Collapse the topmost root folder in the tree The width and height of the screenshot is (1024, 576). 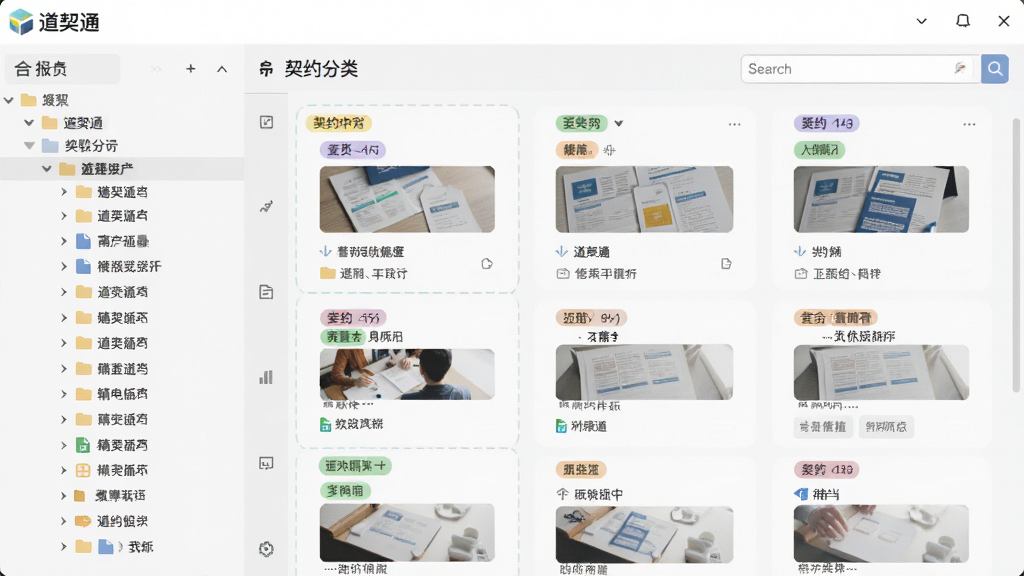[9, 100]
